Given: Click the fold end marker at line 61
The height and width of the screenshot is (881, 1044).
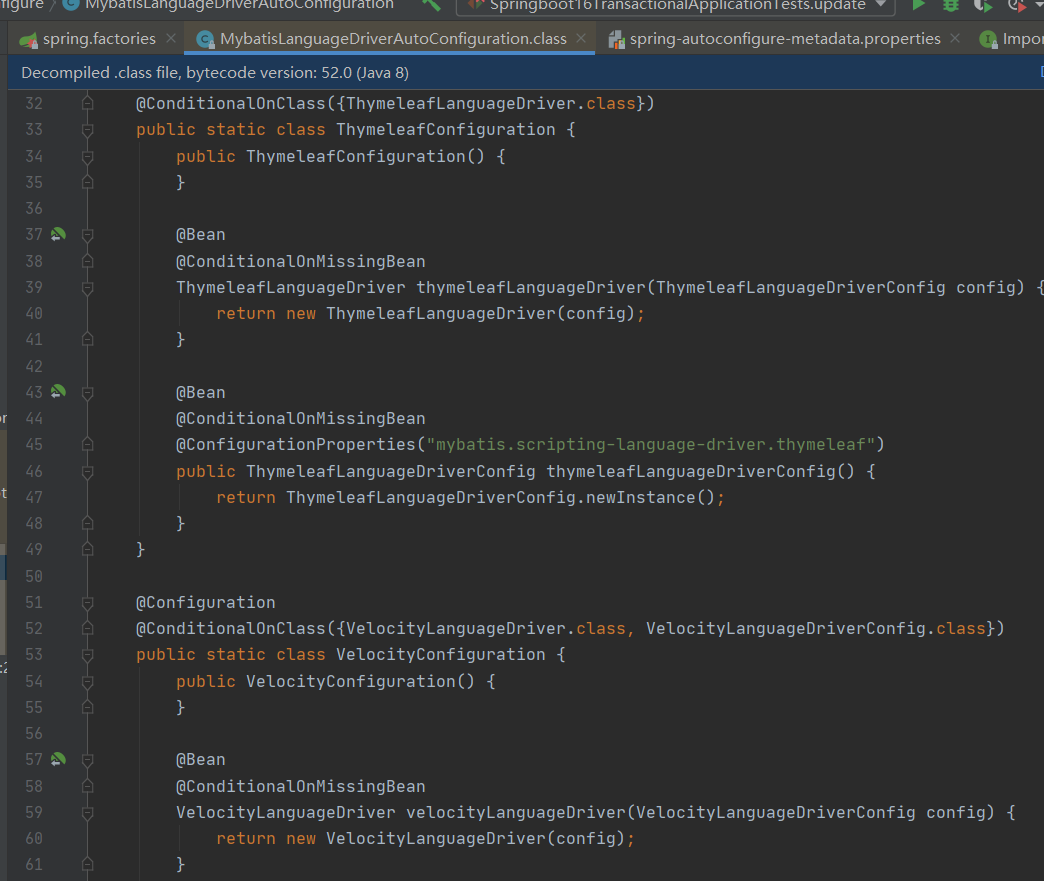Looking at the screenshot, I should [87, 864].
